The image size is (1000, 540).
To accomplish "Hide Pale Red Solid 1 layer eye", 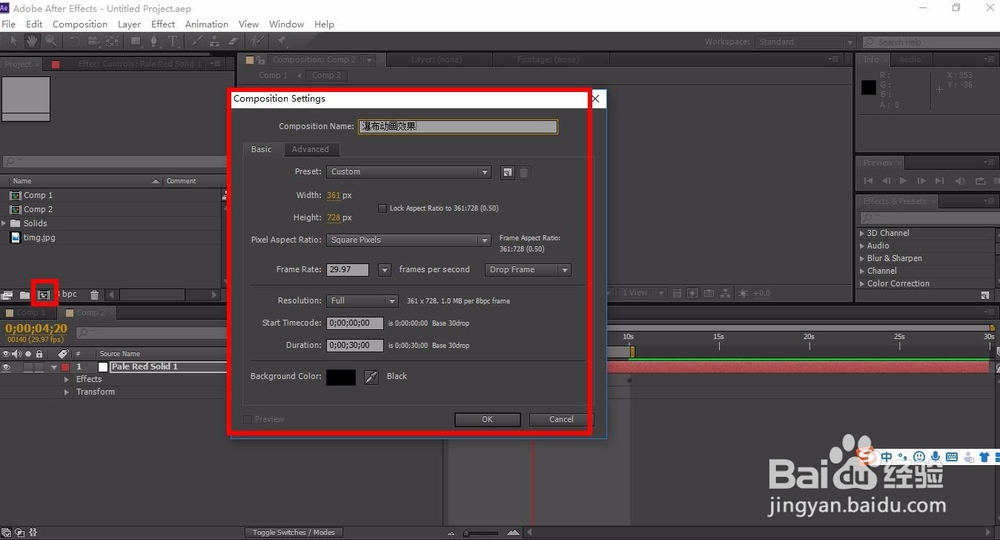I will 6,367.
